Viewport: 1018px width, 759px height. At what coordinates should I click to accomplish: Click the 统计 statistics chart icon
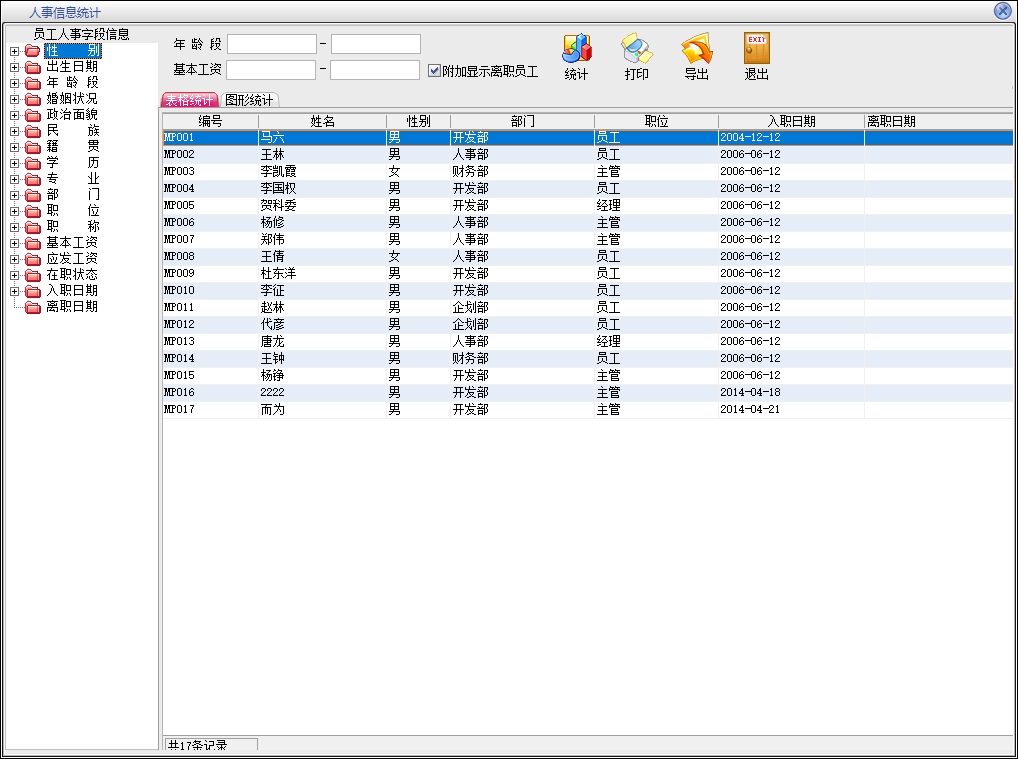click(576, 48)
